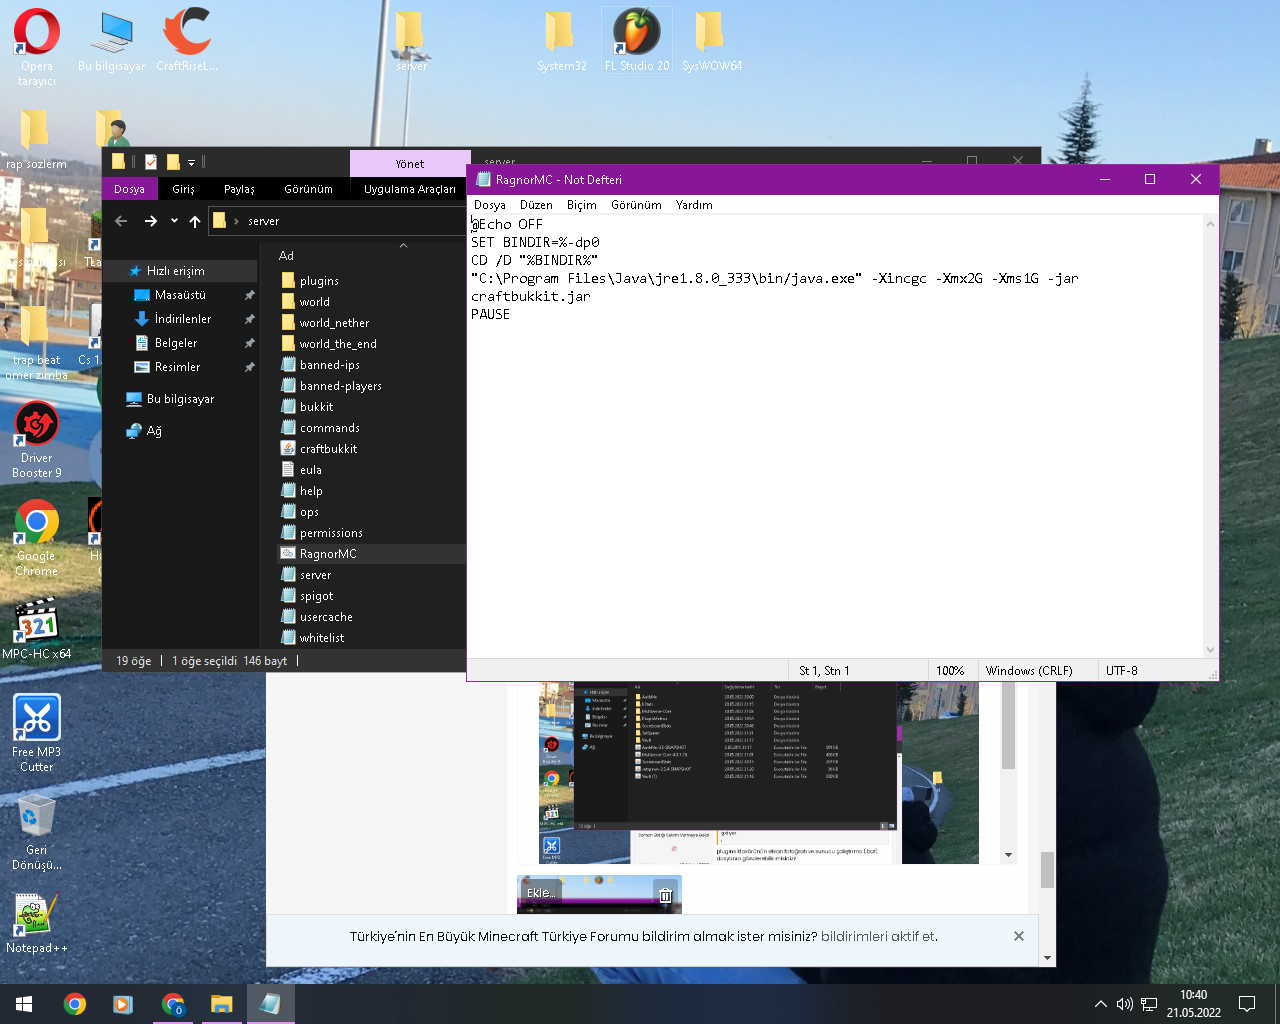Image resolution: width=1280 pixels, height=1024 pixels.
Task: Launch Free MP3 Cutter shortcut
Action: 36,733
